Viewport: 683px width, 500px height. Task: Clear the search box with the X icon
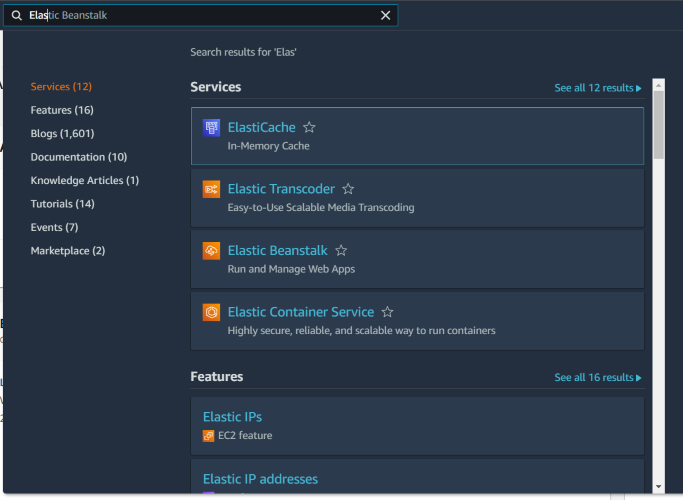[386, 16]
